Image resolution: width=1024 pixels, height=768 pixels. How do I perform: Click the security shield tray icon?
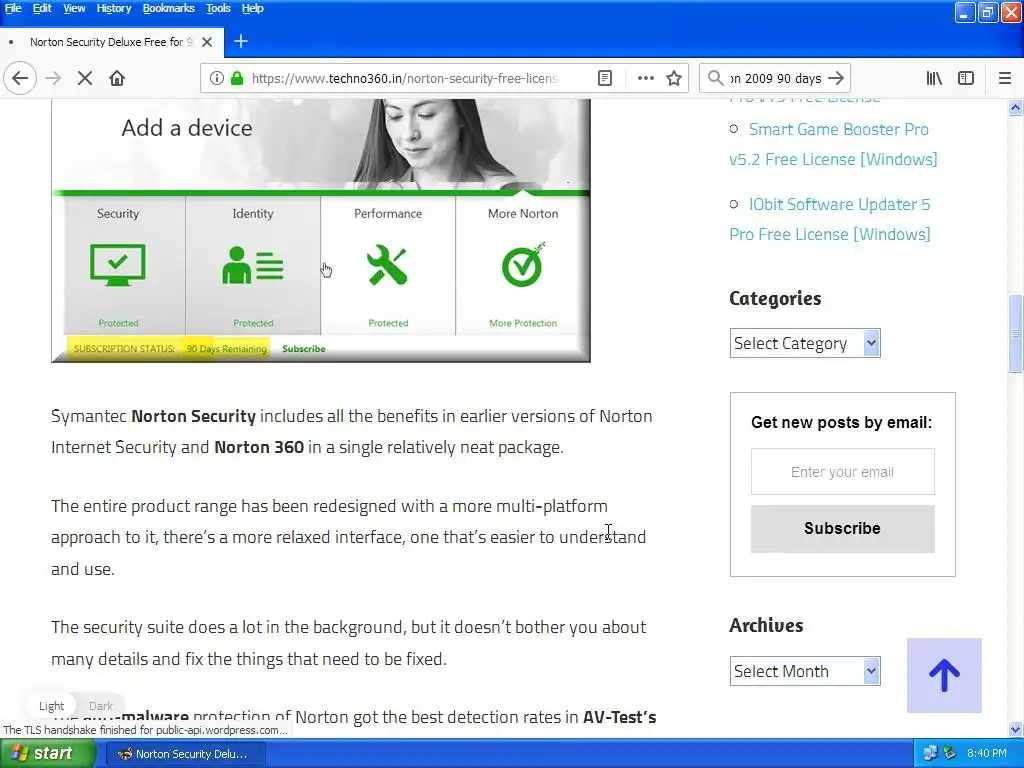[950, 754]
